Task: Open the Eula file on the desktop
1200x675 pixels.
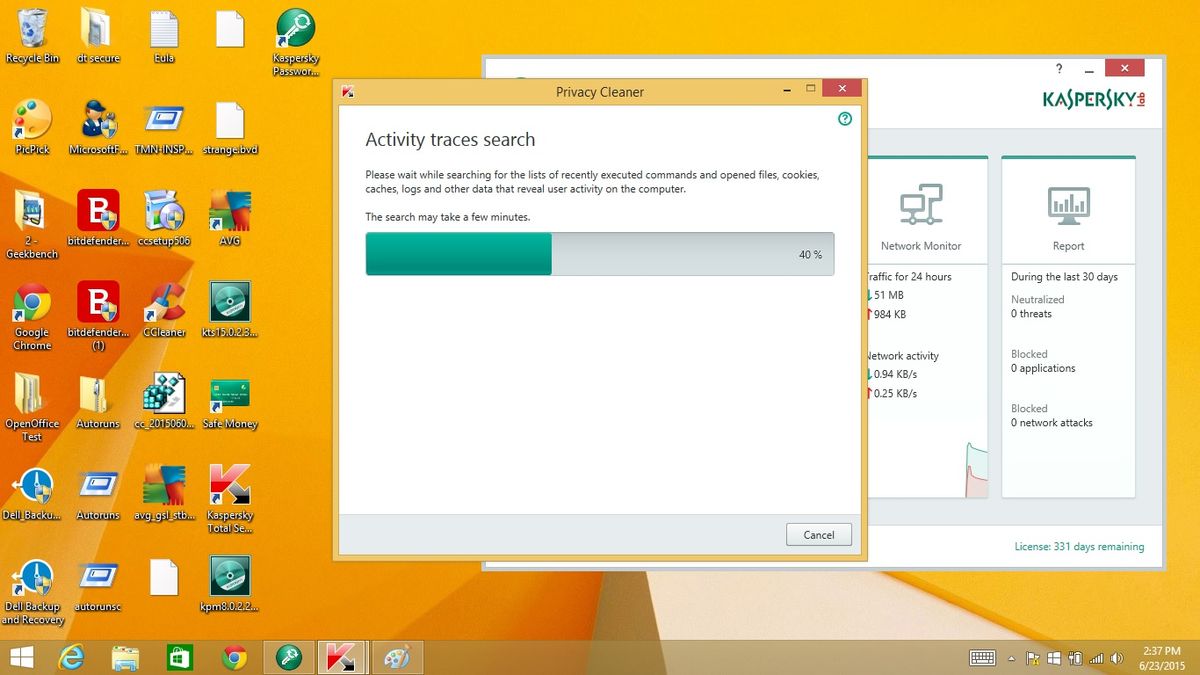Action: click(x=163, y=28)
